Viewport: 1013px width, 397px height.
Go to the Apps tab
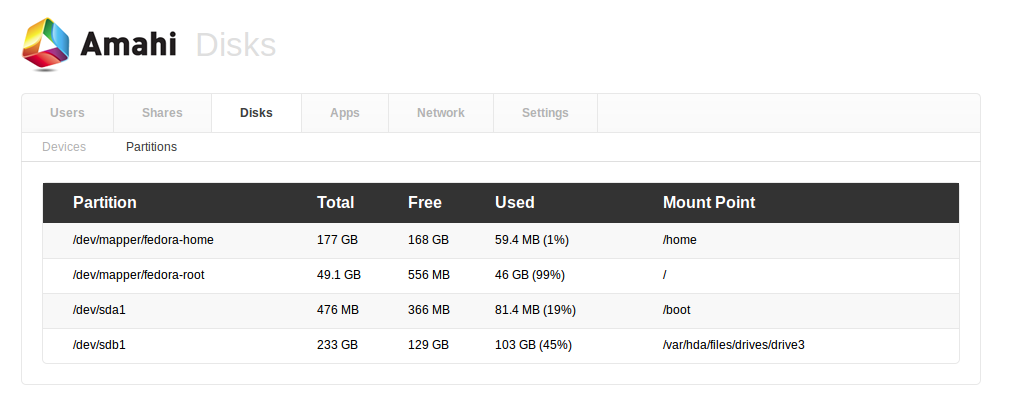[345, 113]
